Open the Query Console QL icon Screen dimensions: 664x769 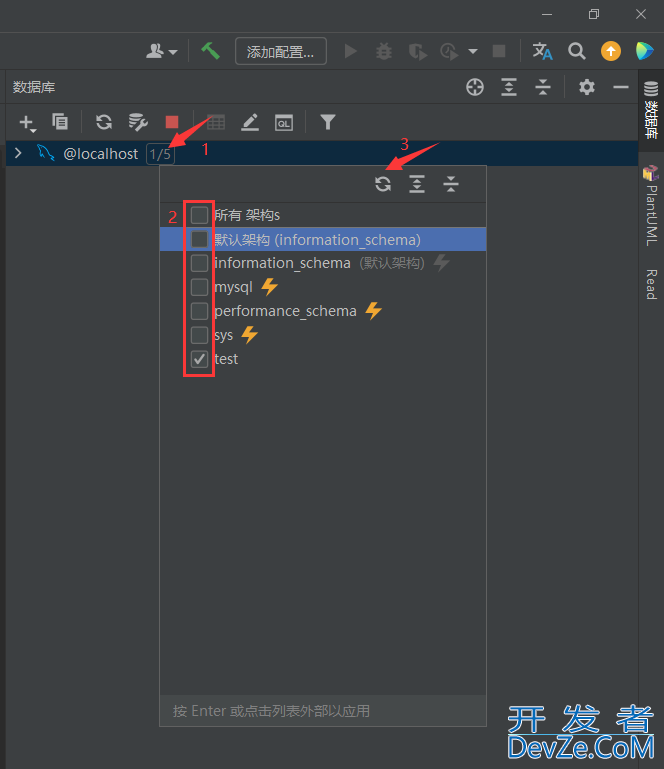(x=284, y=122)
